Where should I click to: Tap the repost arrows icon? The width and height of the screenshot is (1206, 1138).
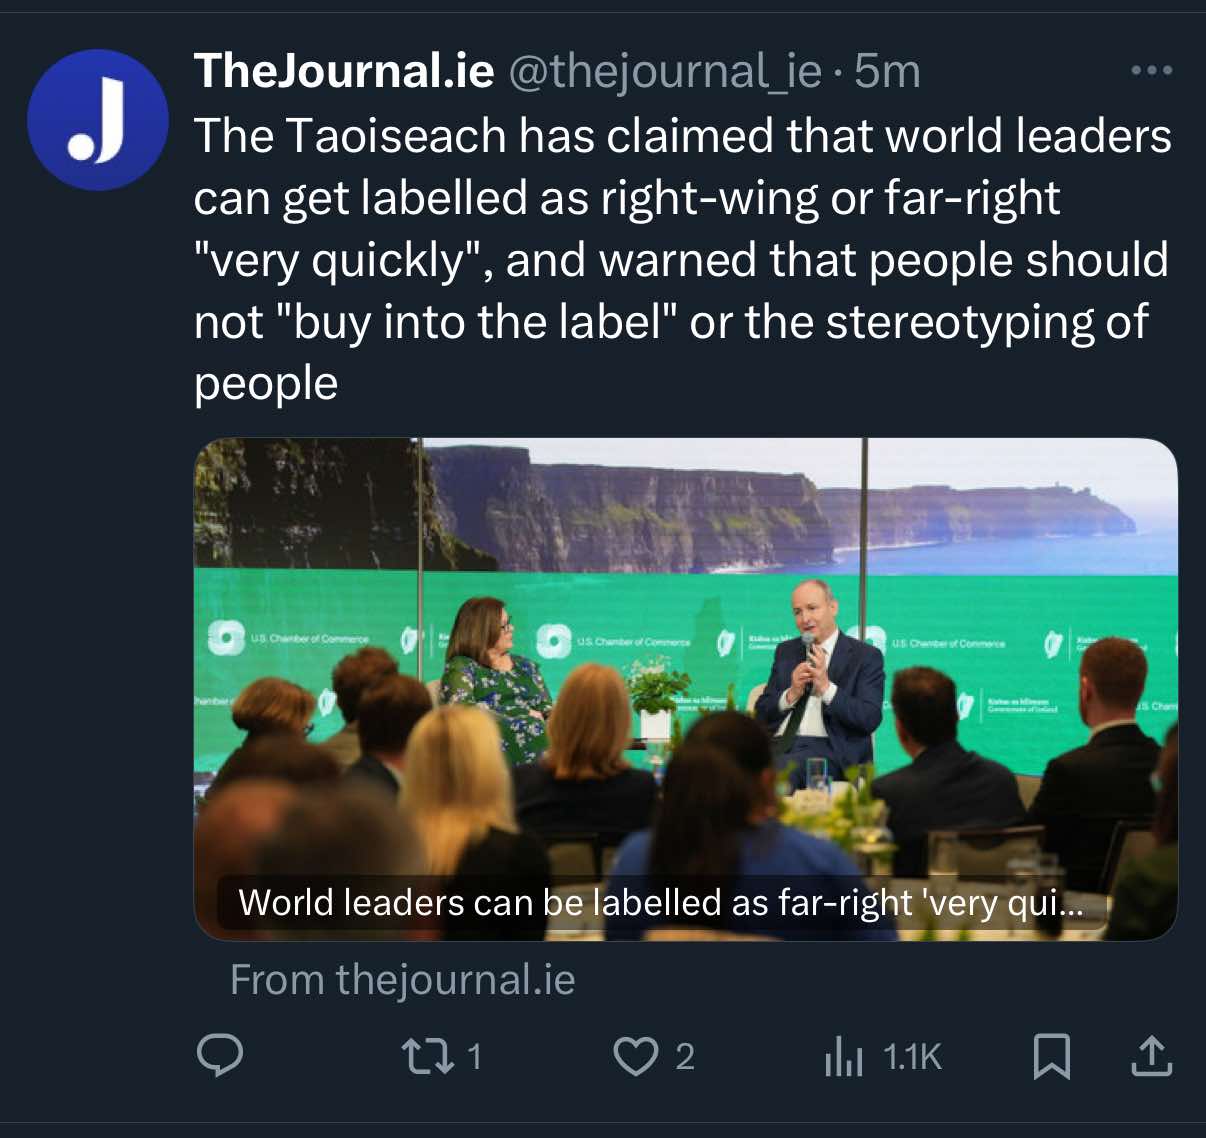click(428, 1056)
